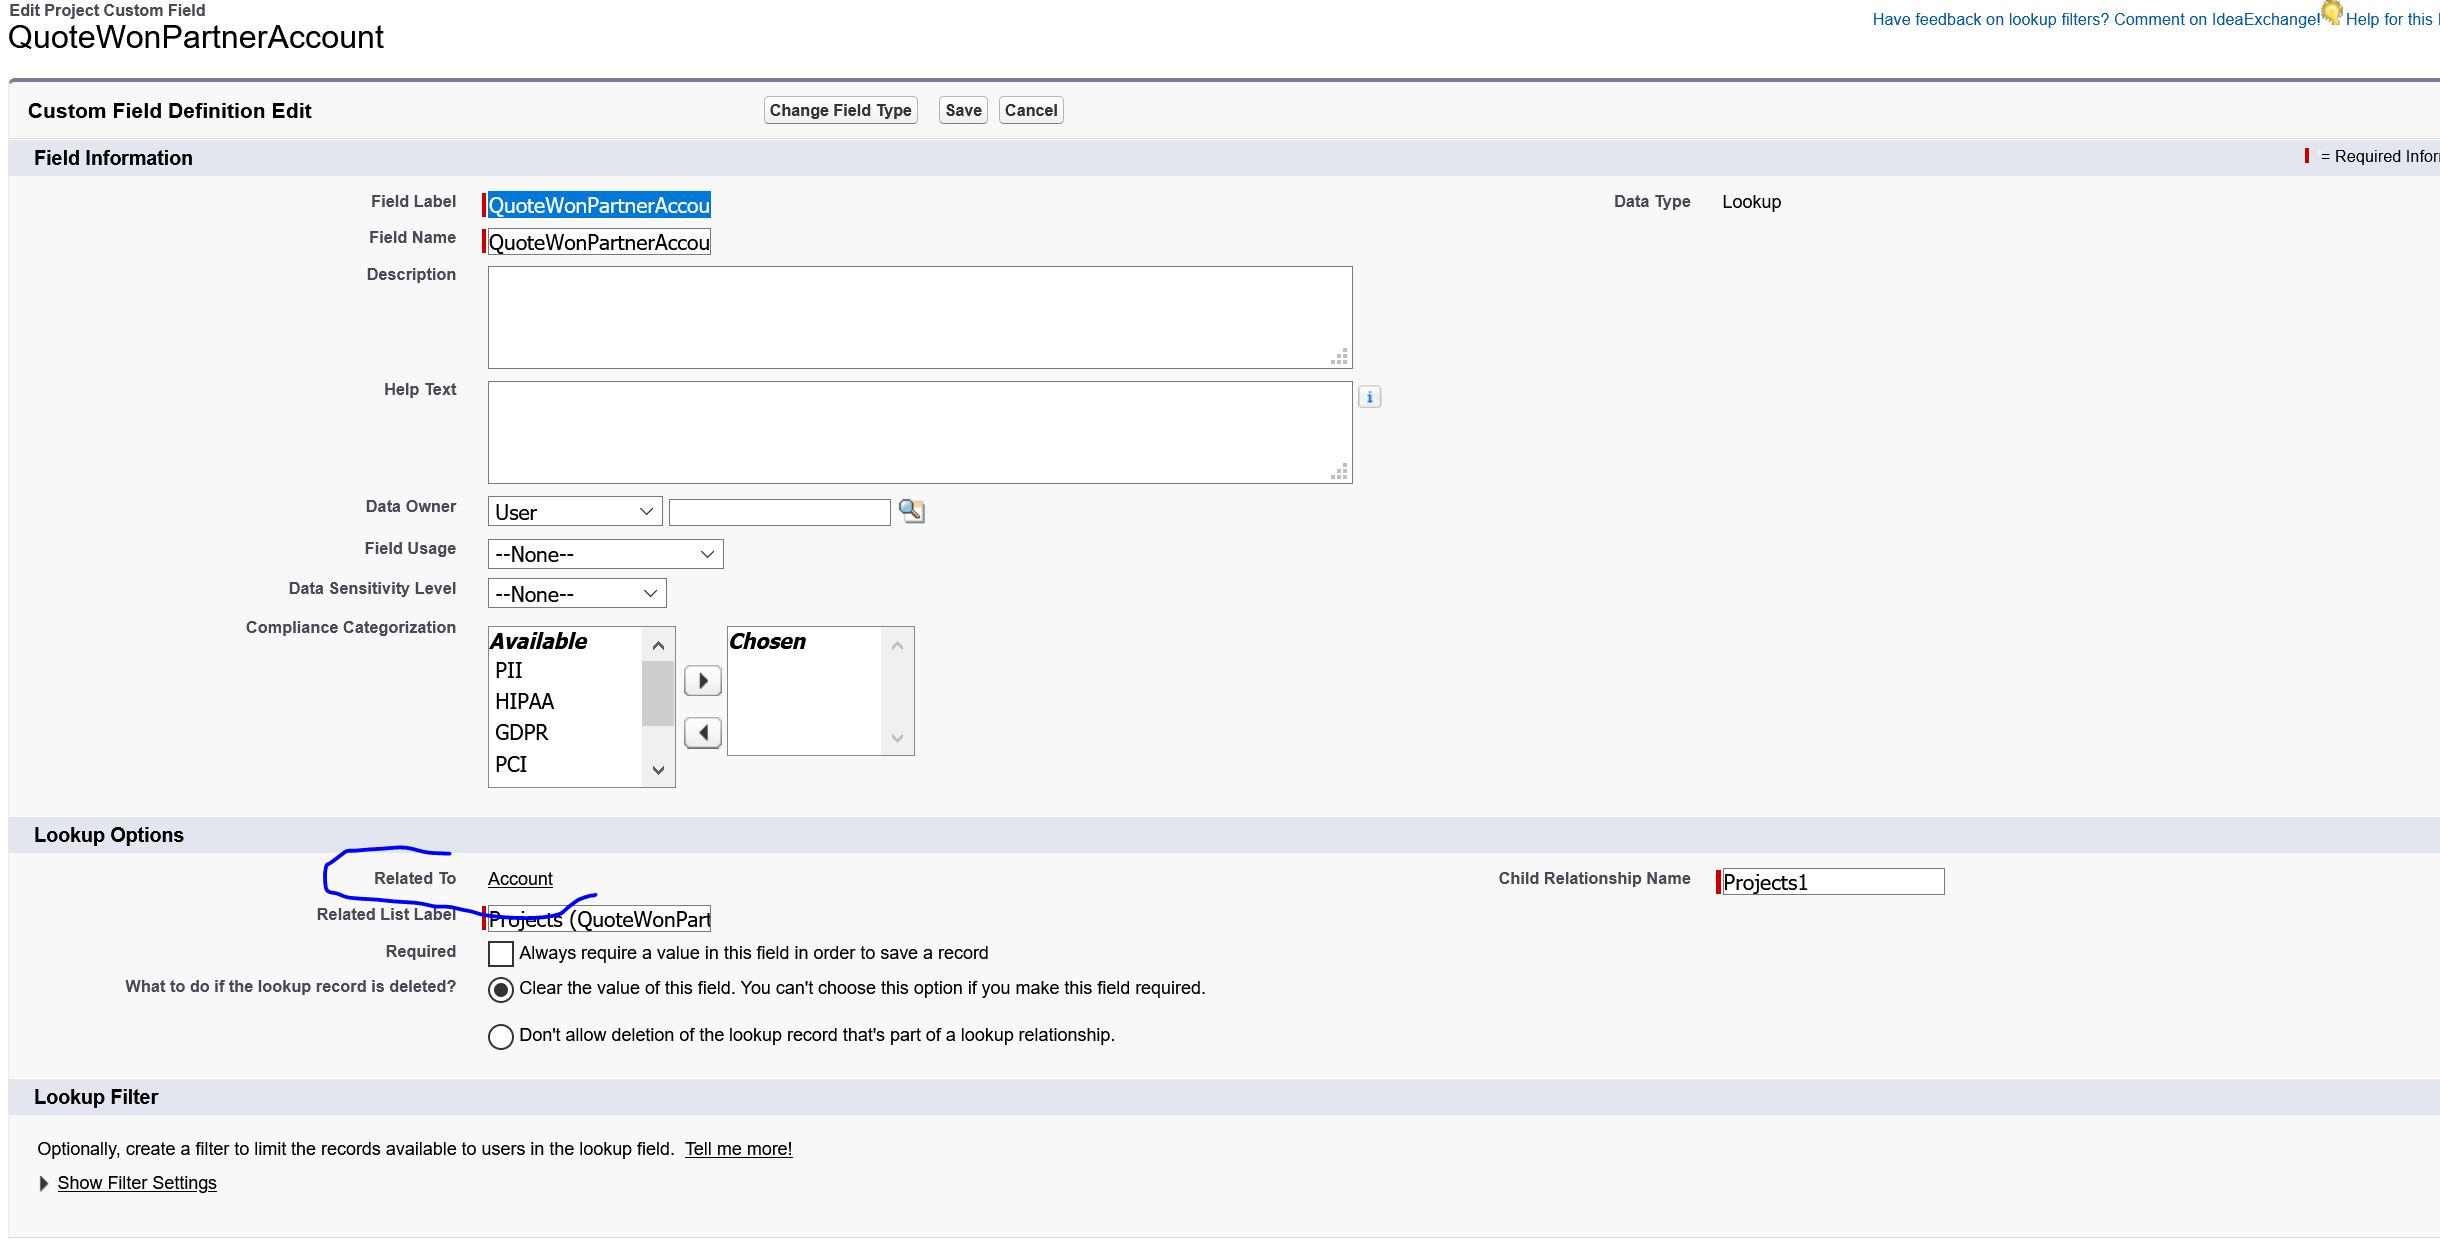Click the Description box resize handle

(x=1340, y=357)
